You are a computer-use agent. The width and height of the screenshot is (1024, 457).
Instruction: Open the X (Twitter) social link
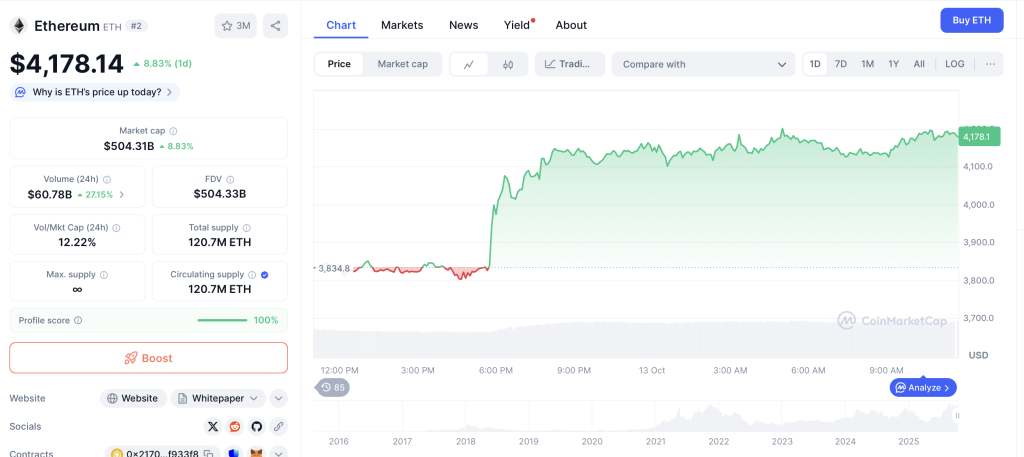click(x=213, y=426)
